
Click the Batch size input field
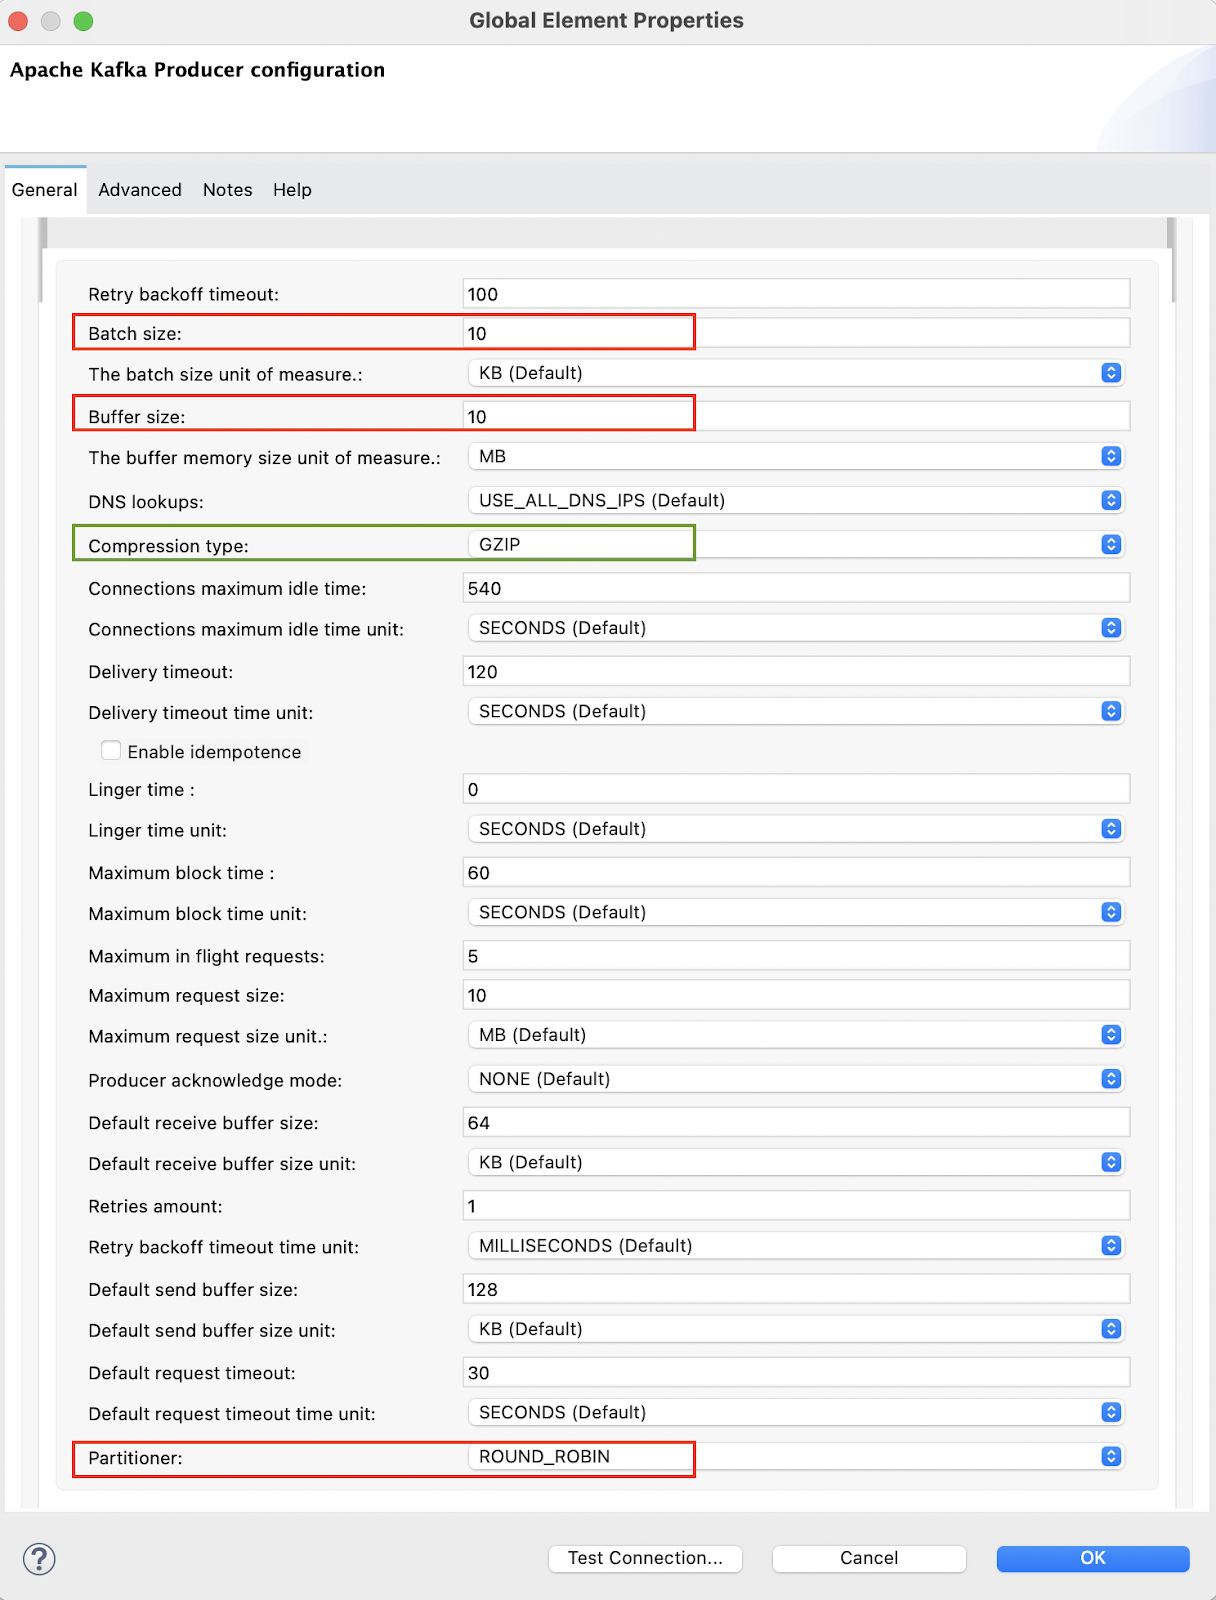coord(796,333)
